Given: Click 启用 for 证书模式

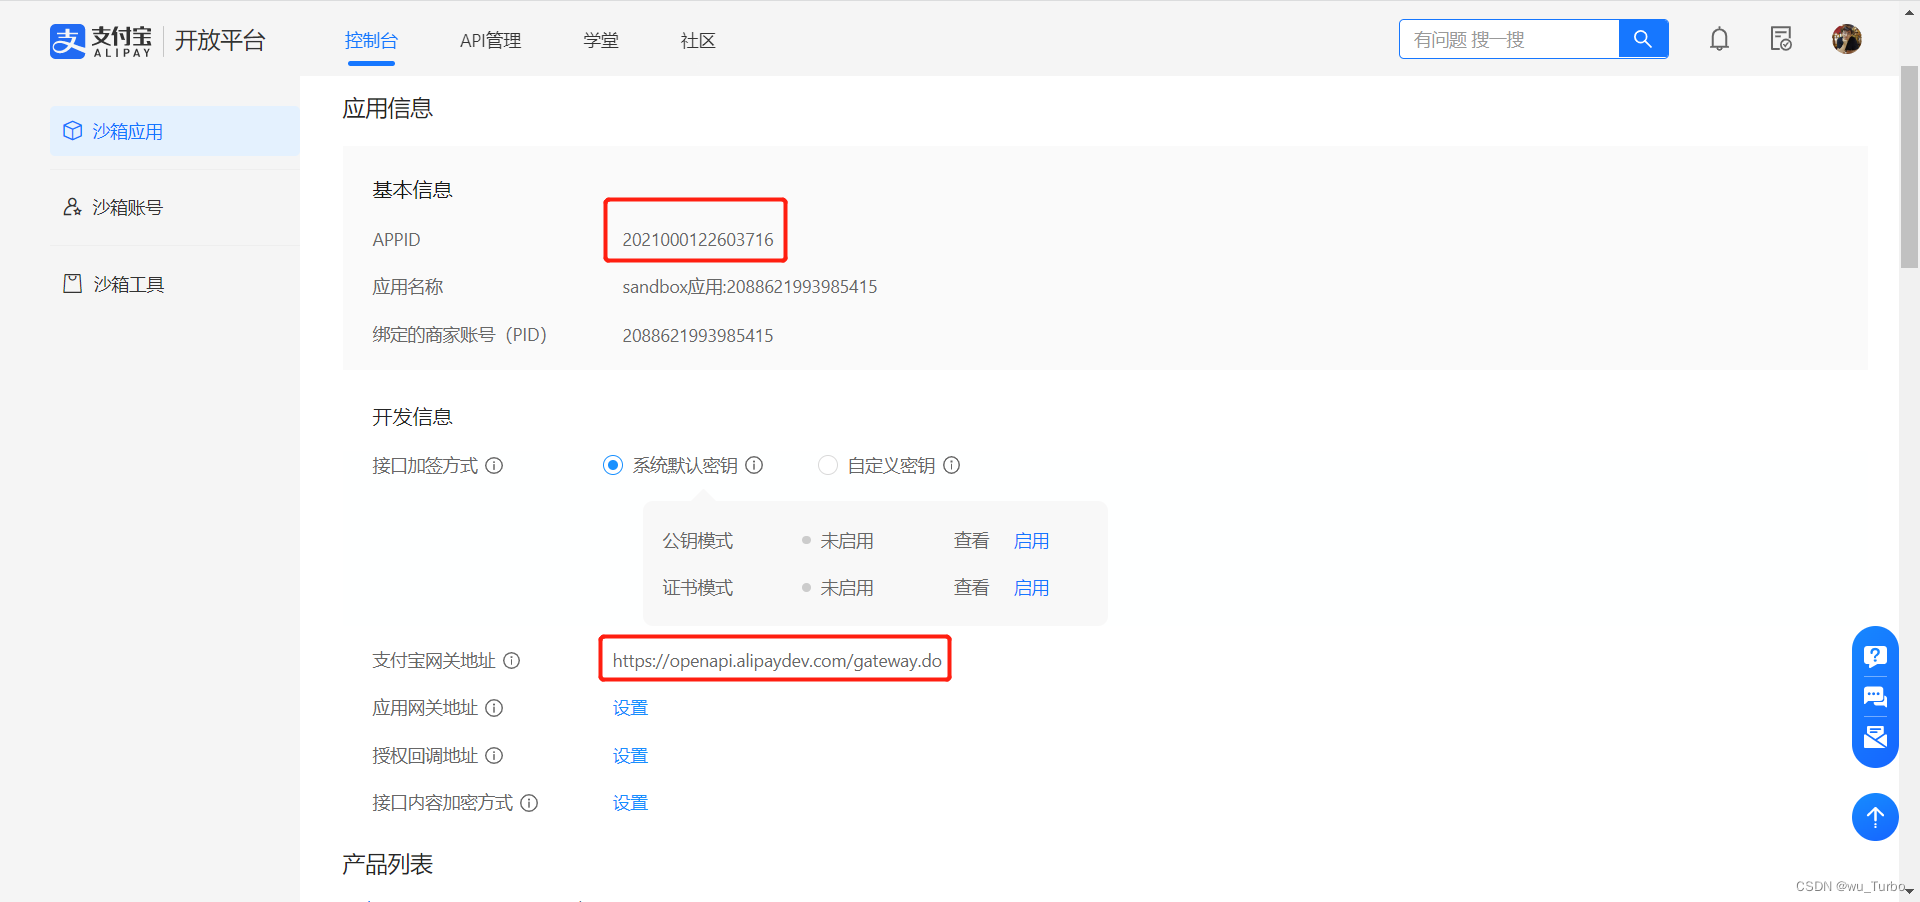Looking at the screenshot, I should [x=1031, y=588].
